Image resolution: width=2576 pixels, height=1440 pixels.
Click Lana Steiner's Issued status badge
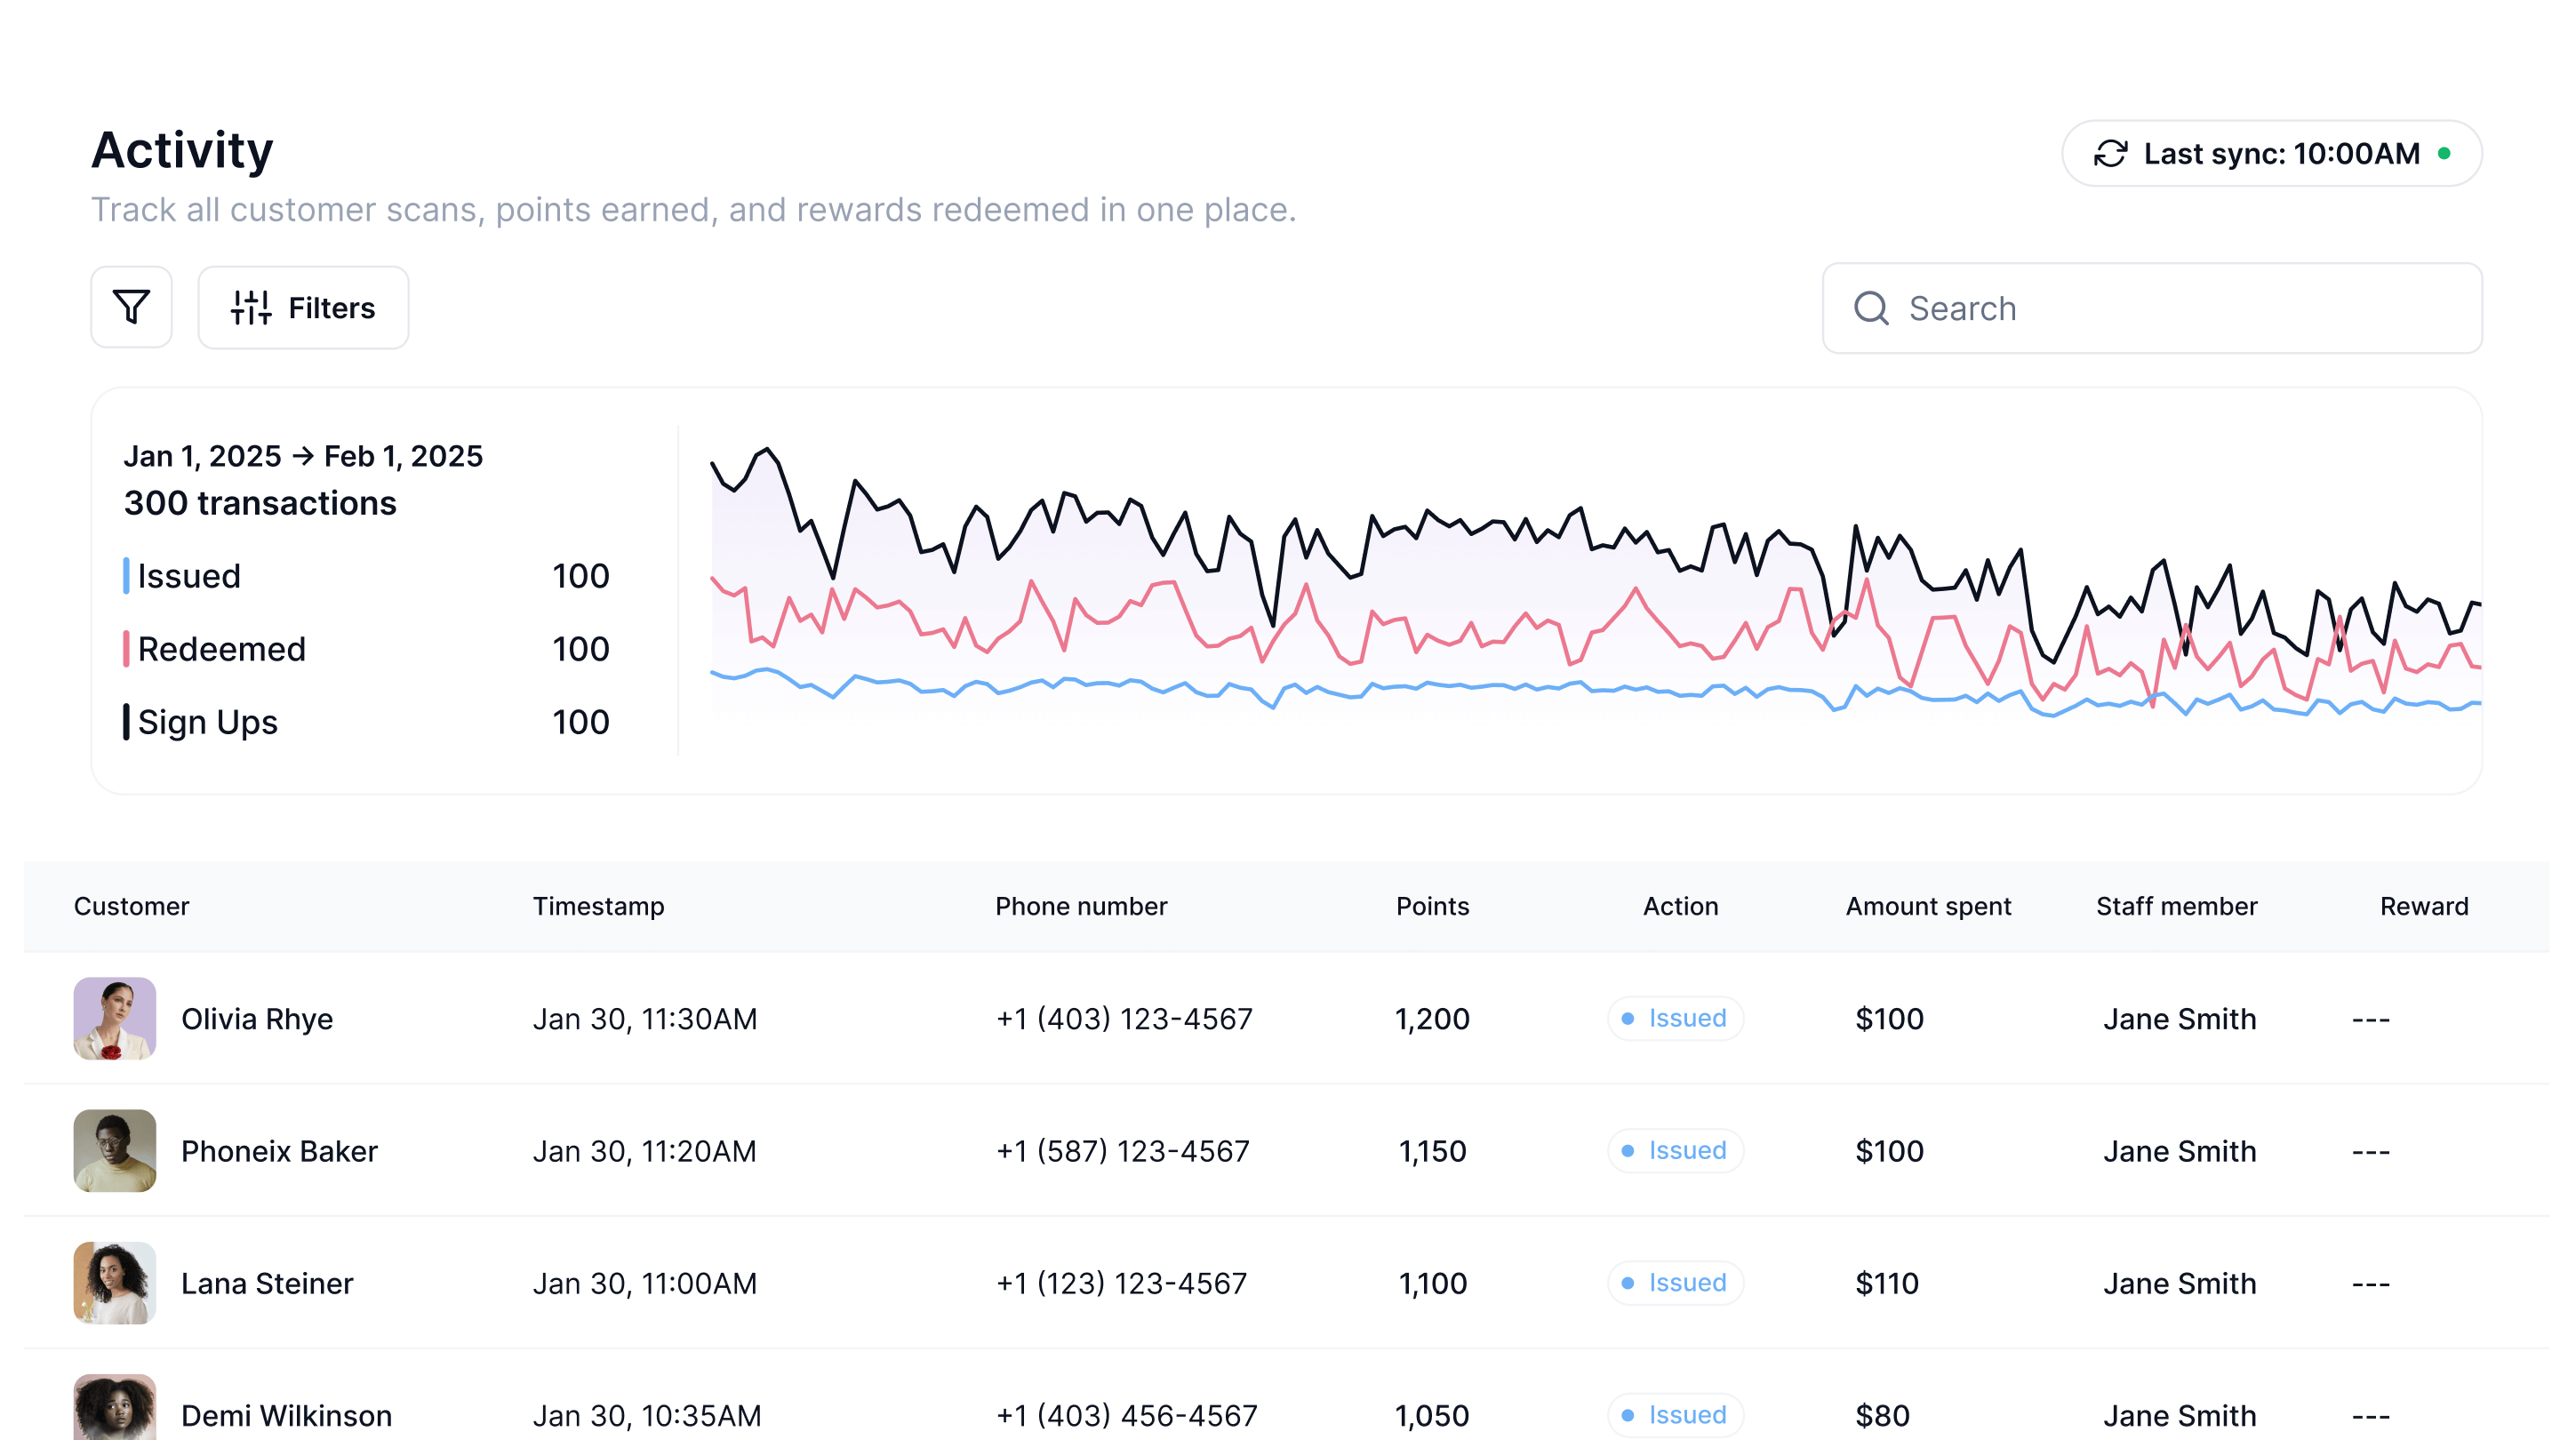click(x=1675, y=1283)
